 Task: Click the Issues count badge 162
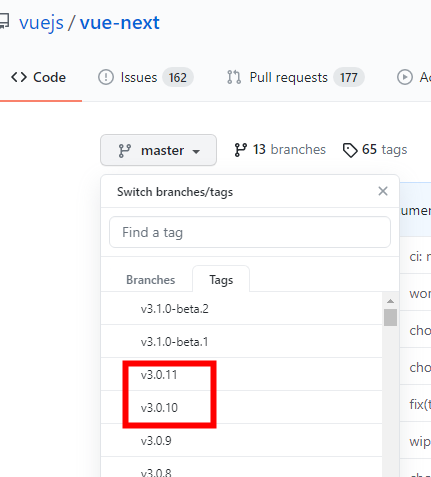(178, 78)
